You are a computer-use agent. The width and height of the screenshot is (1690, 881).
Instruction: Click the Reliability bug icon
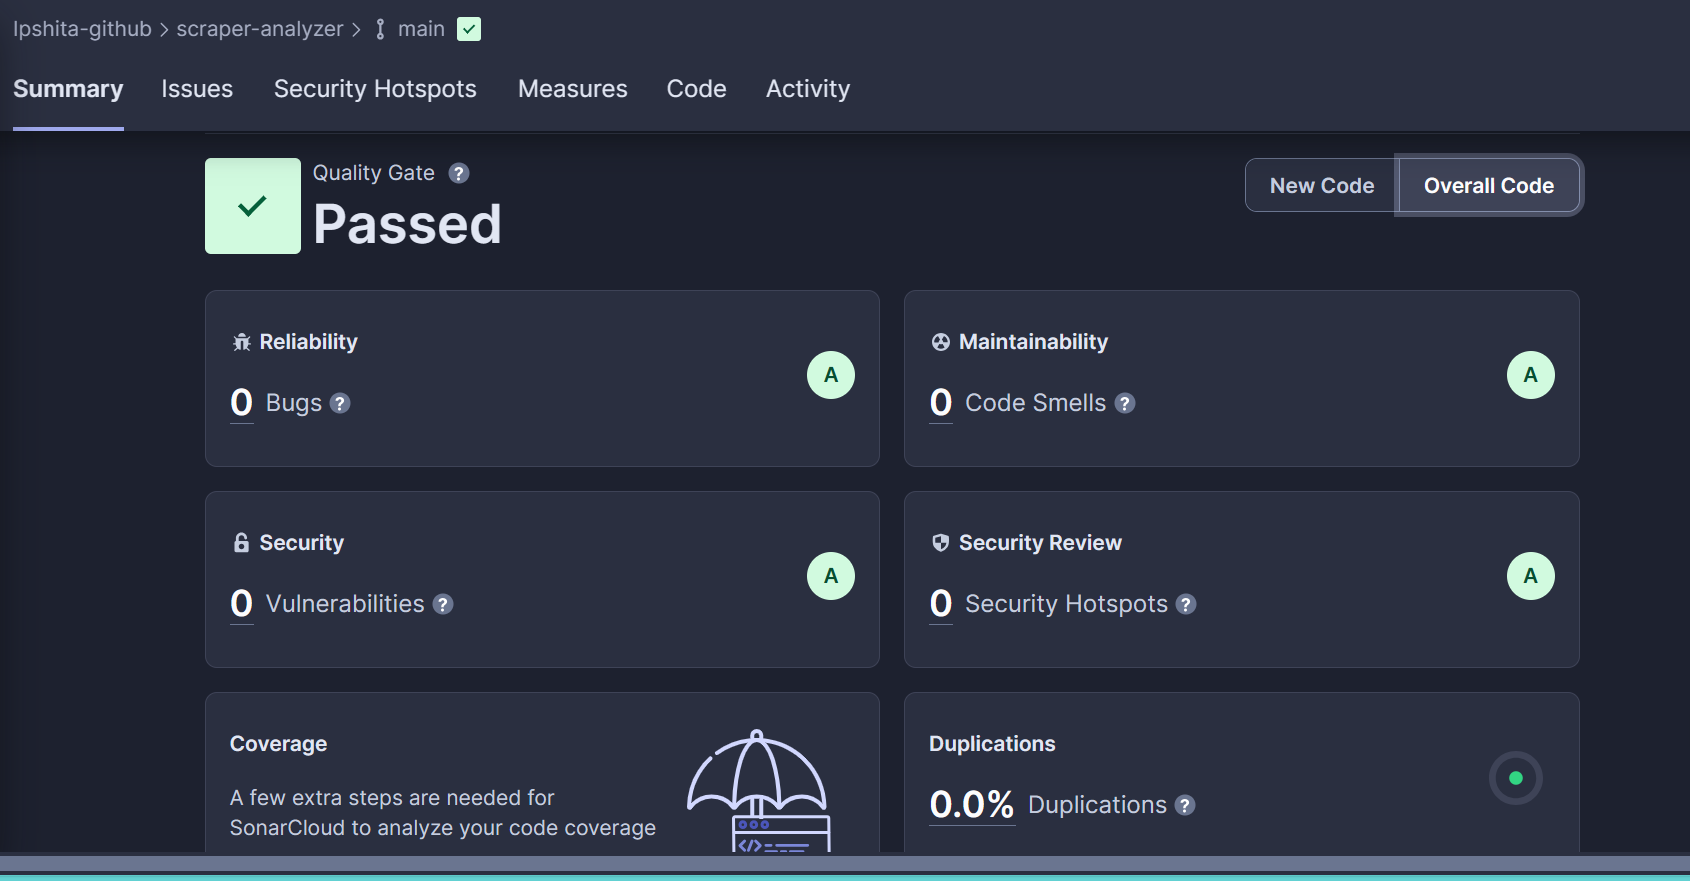pos(241,343)
